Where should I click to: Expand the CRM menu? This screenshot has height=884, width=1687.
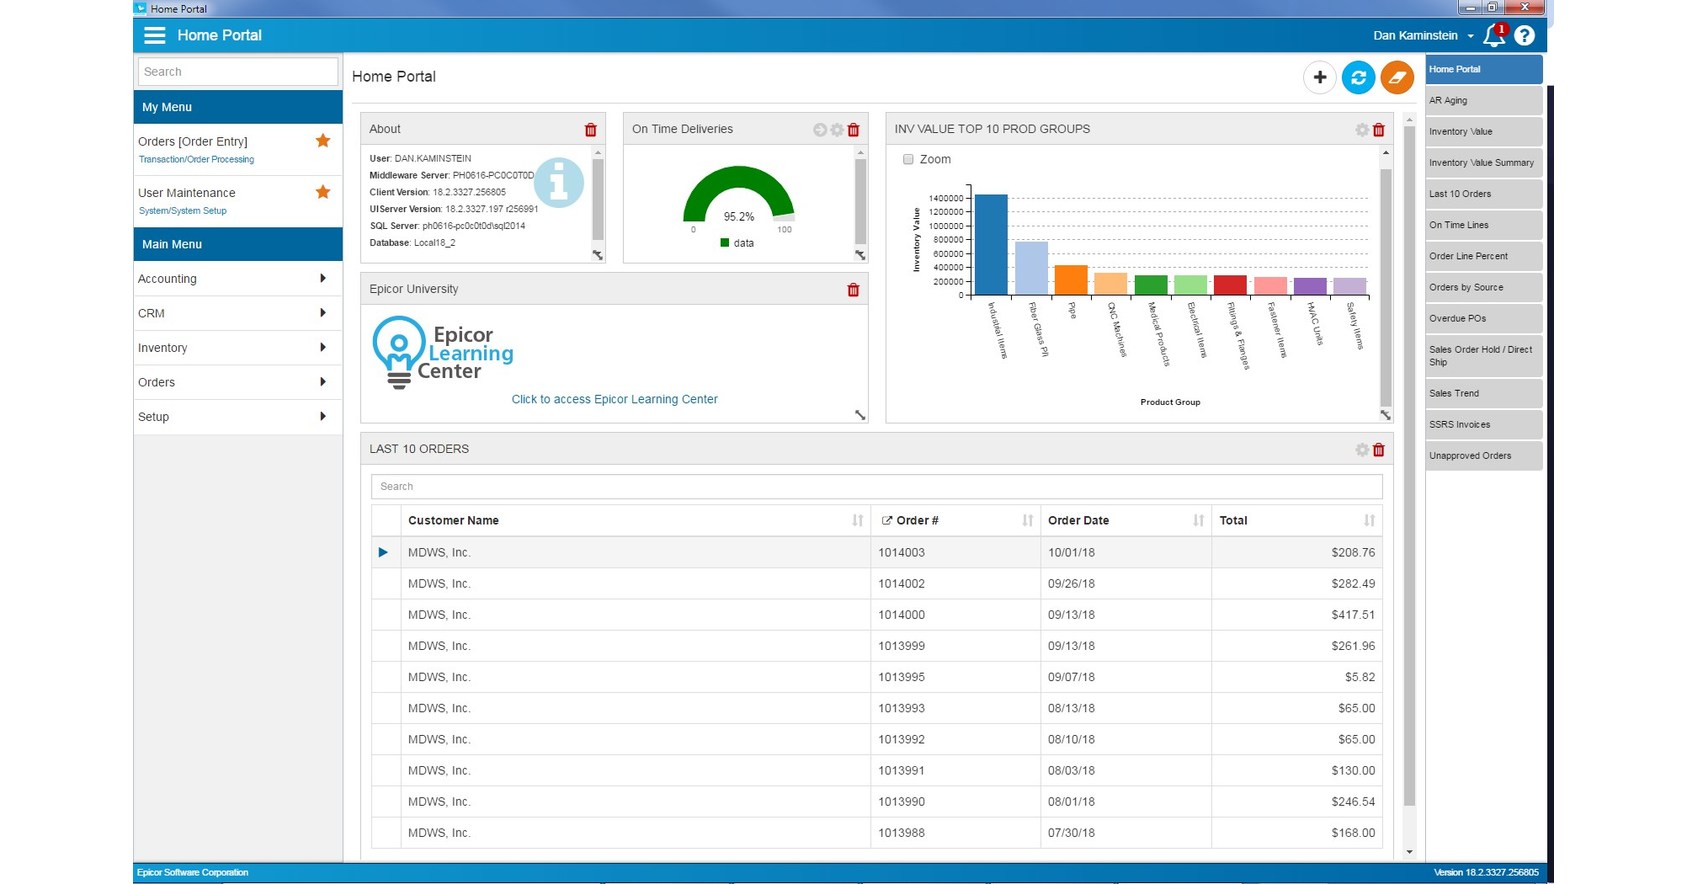(x=238, y=313)
